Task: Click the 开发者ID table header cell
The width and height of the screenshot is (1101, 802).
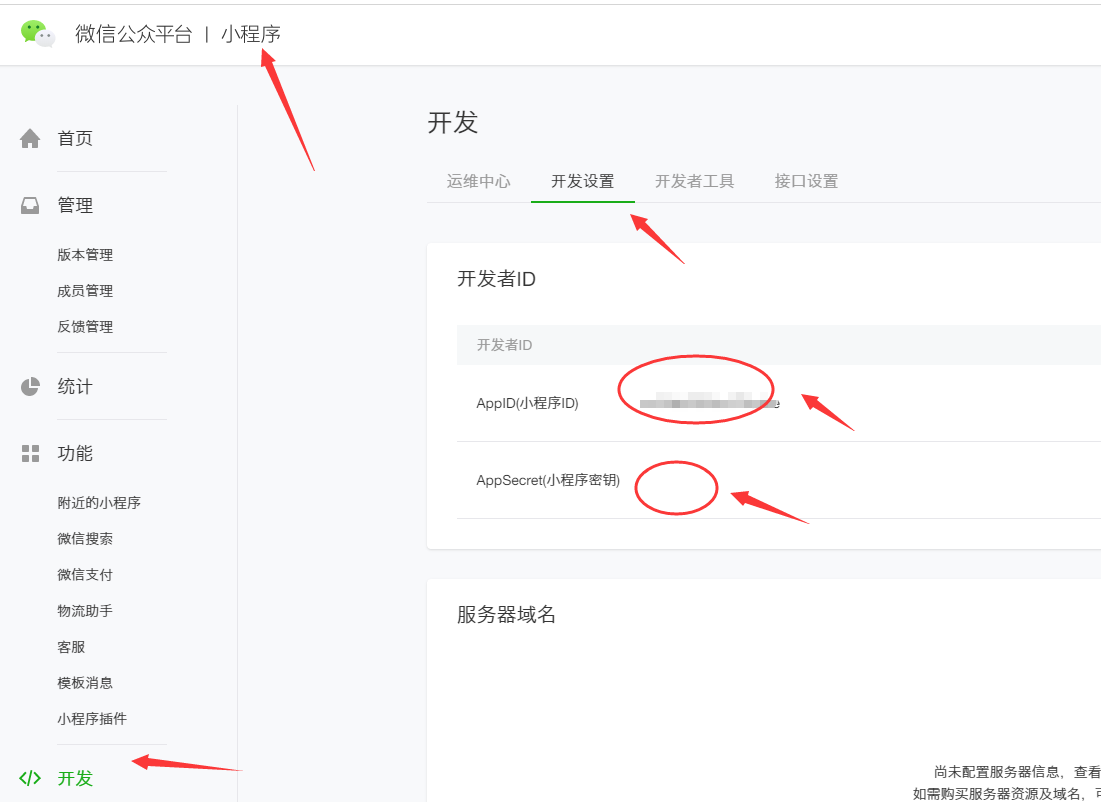Action: point(504,345)
